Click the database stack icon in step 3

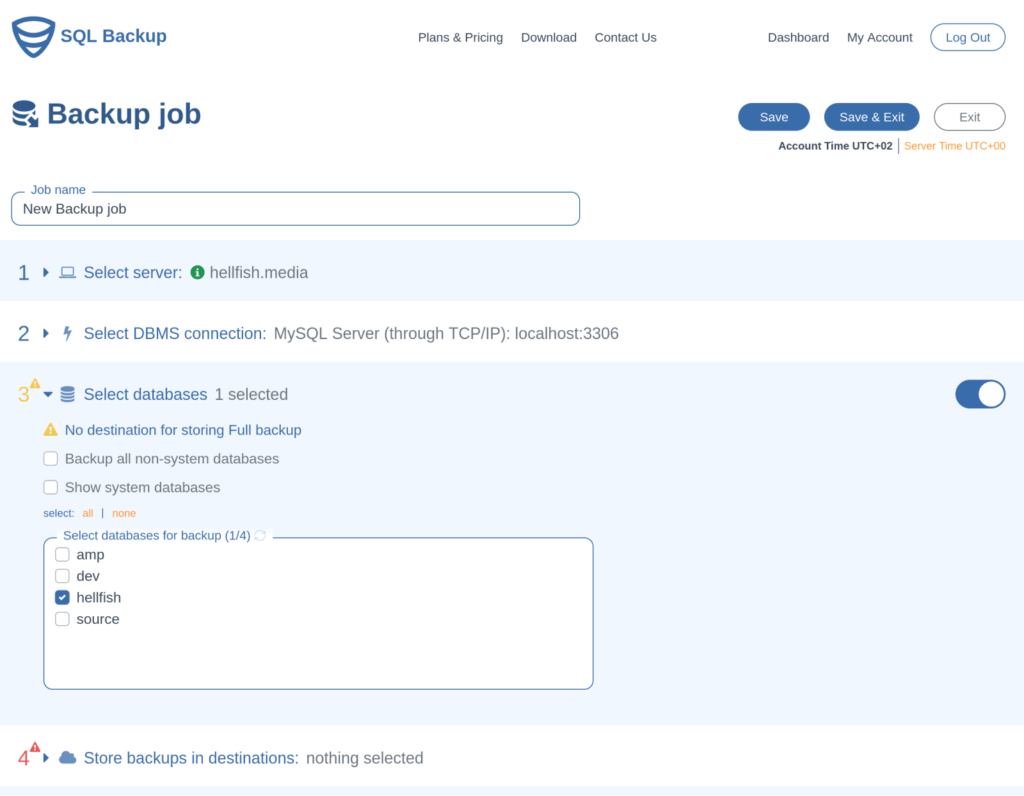pos(67,394)
